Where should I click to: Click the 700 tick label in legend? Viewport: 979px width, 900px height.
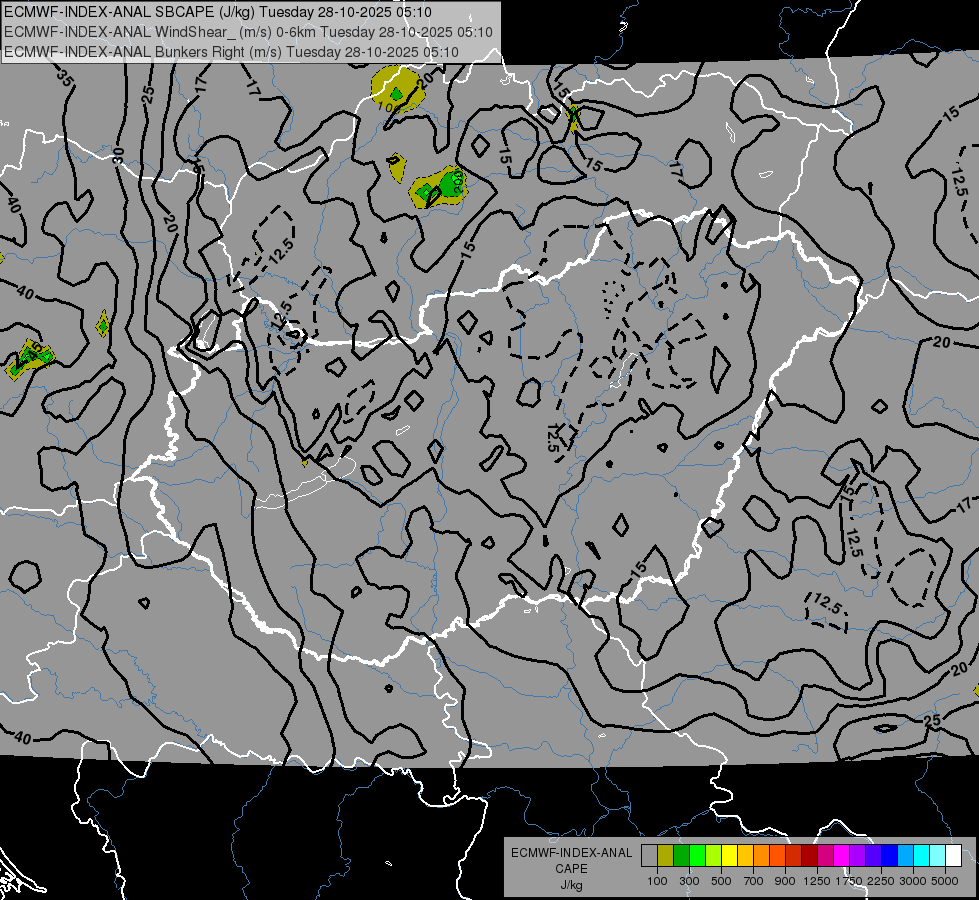click(754, 881)
